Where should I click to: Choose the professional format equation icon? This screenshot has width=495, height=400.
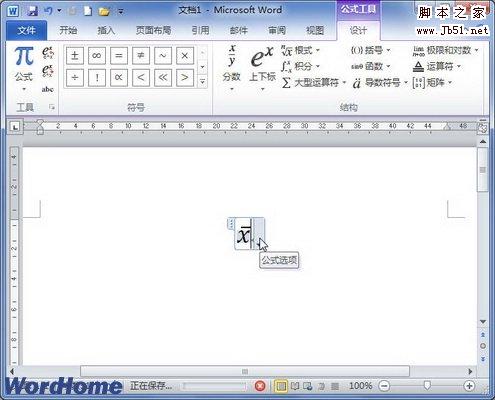(x=48, y=53)
